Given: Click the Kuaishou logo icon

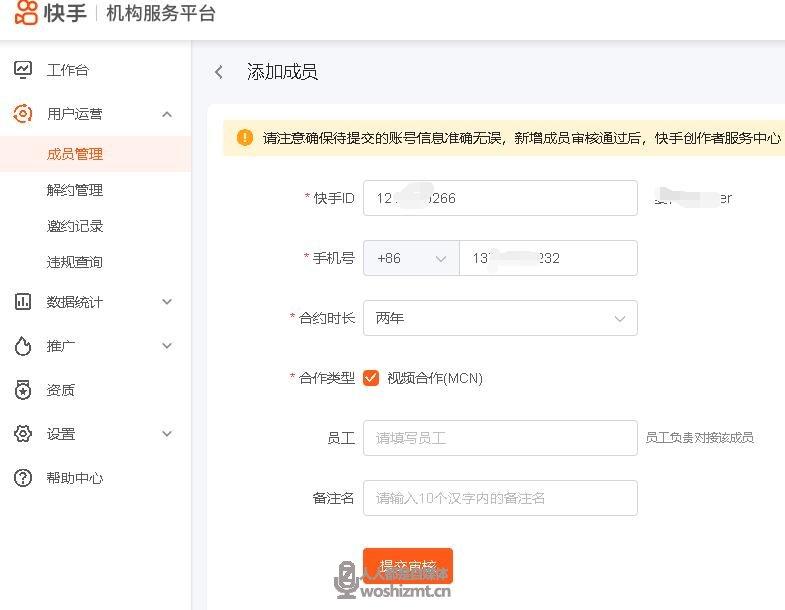Looking at the screenshot, I should tap(25, 14).
